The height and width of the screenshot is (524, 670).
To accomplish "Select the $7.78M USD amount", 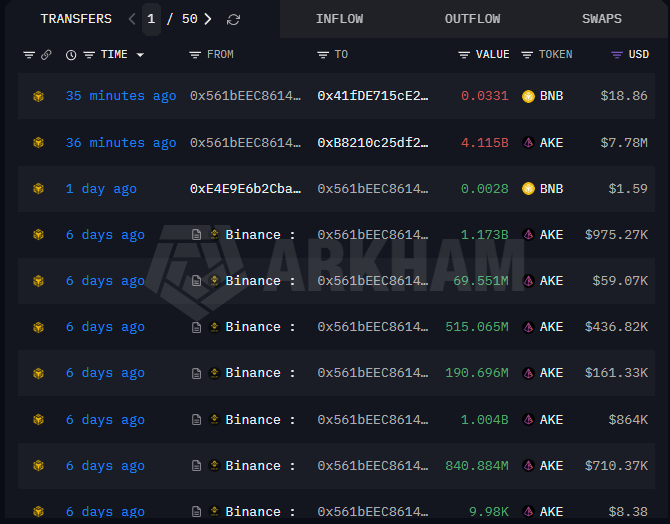I will (624, 142).
